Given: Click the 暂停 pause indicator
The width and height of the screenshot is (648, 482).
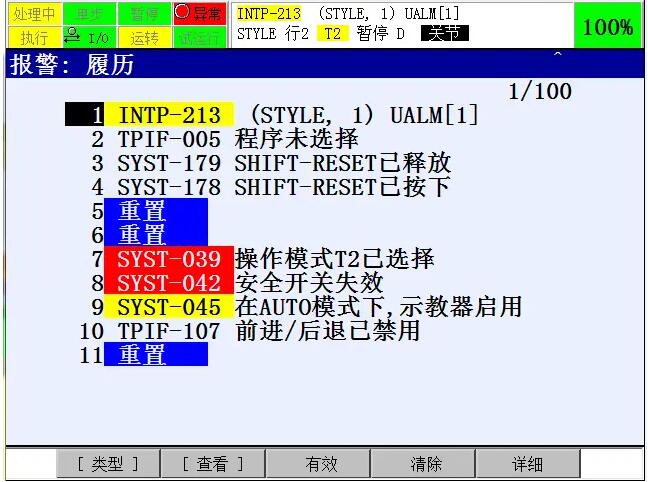Looking at the screenshot, I should pyautogui.click(x=144, y=14).
